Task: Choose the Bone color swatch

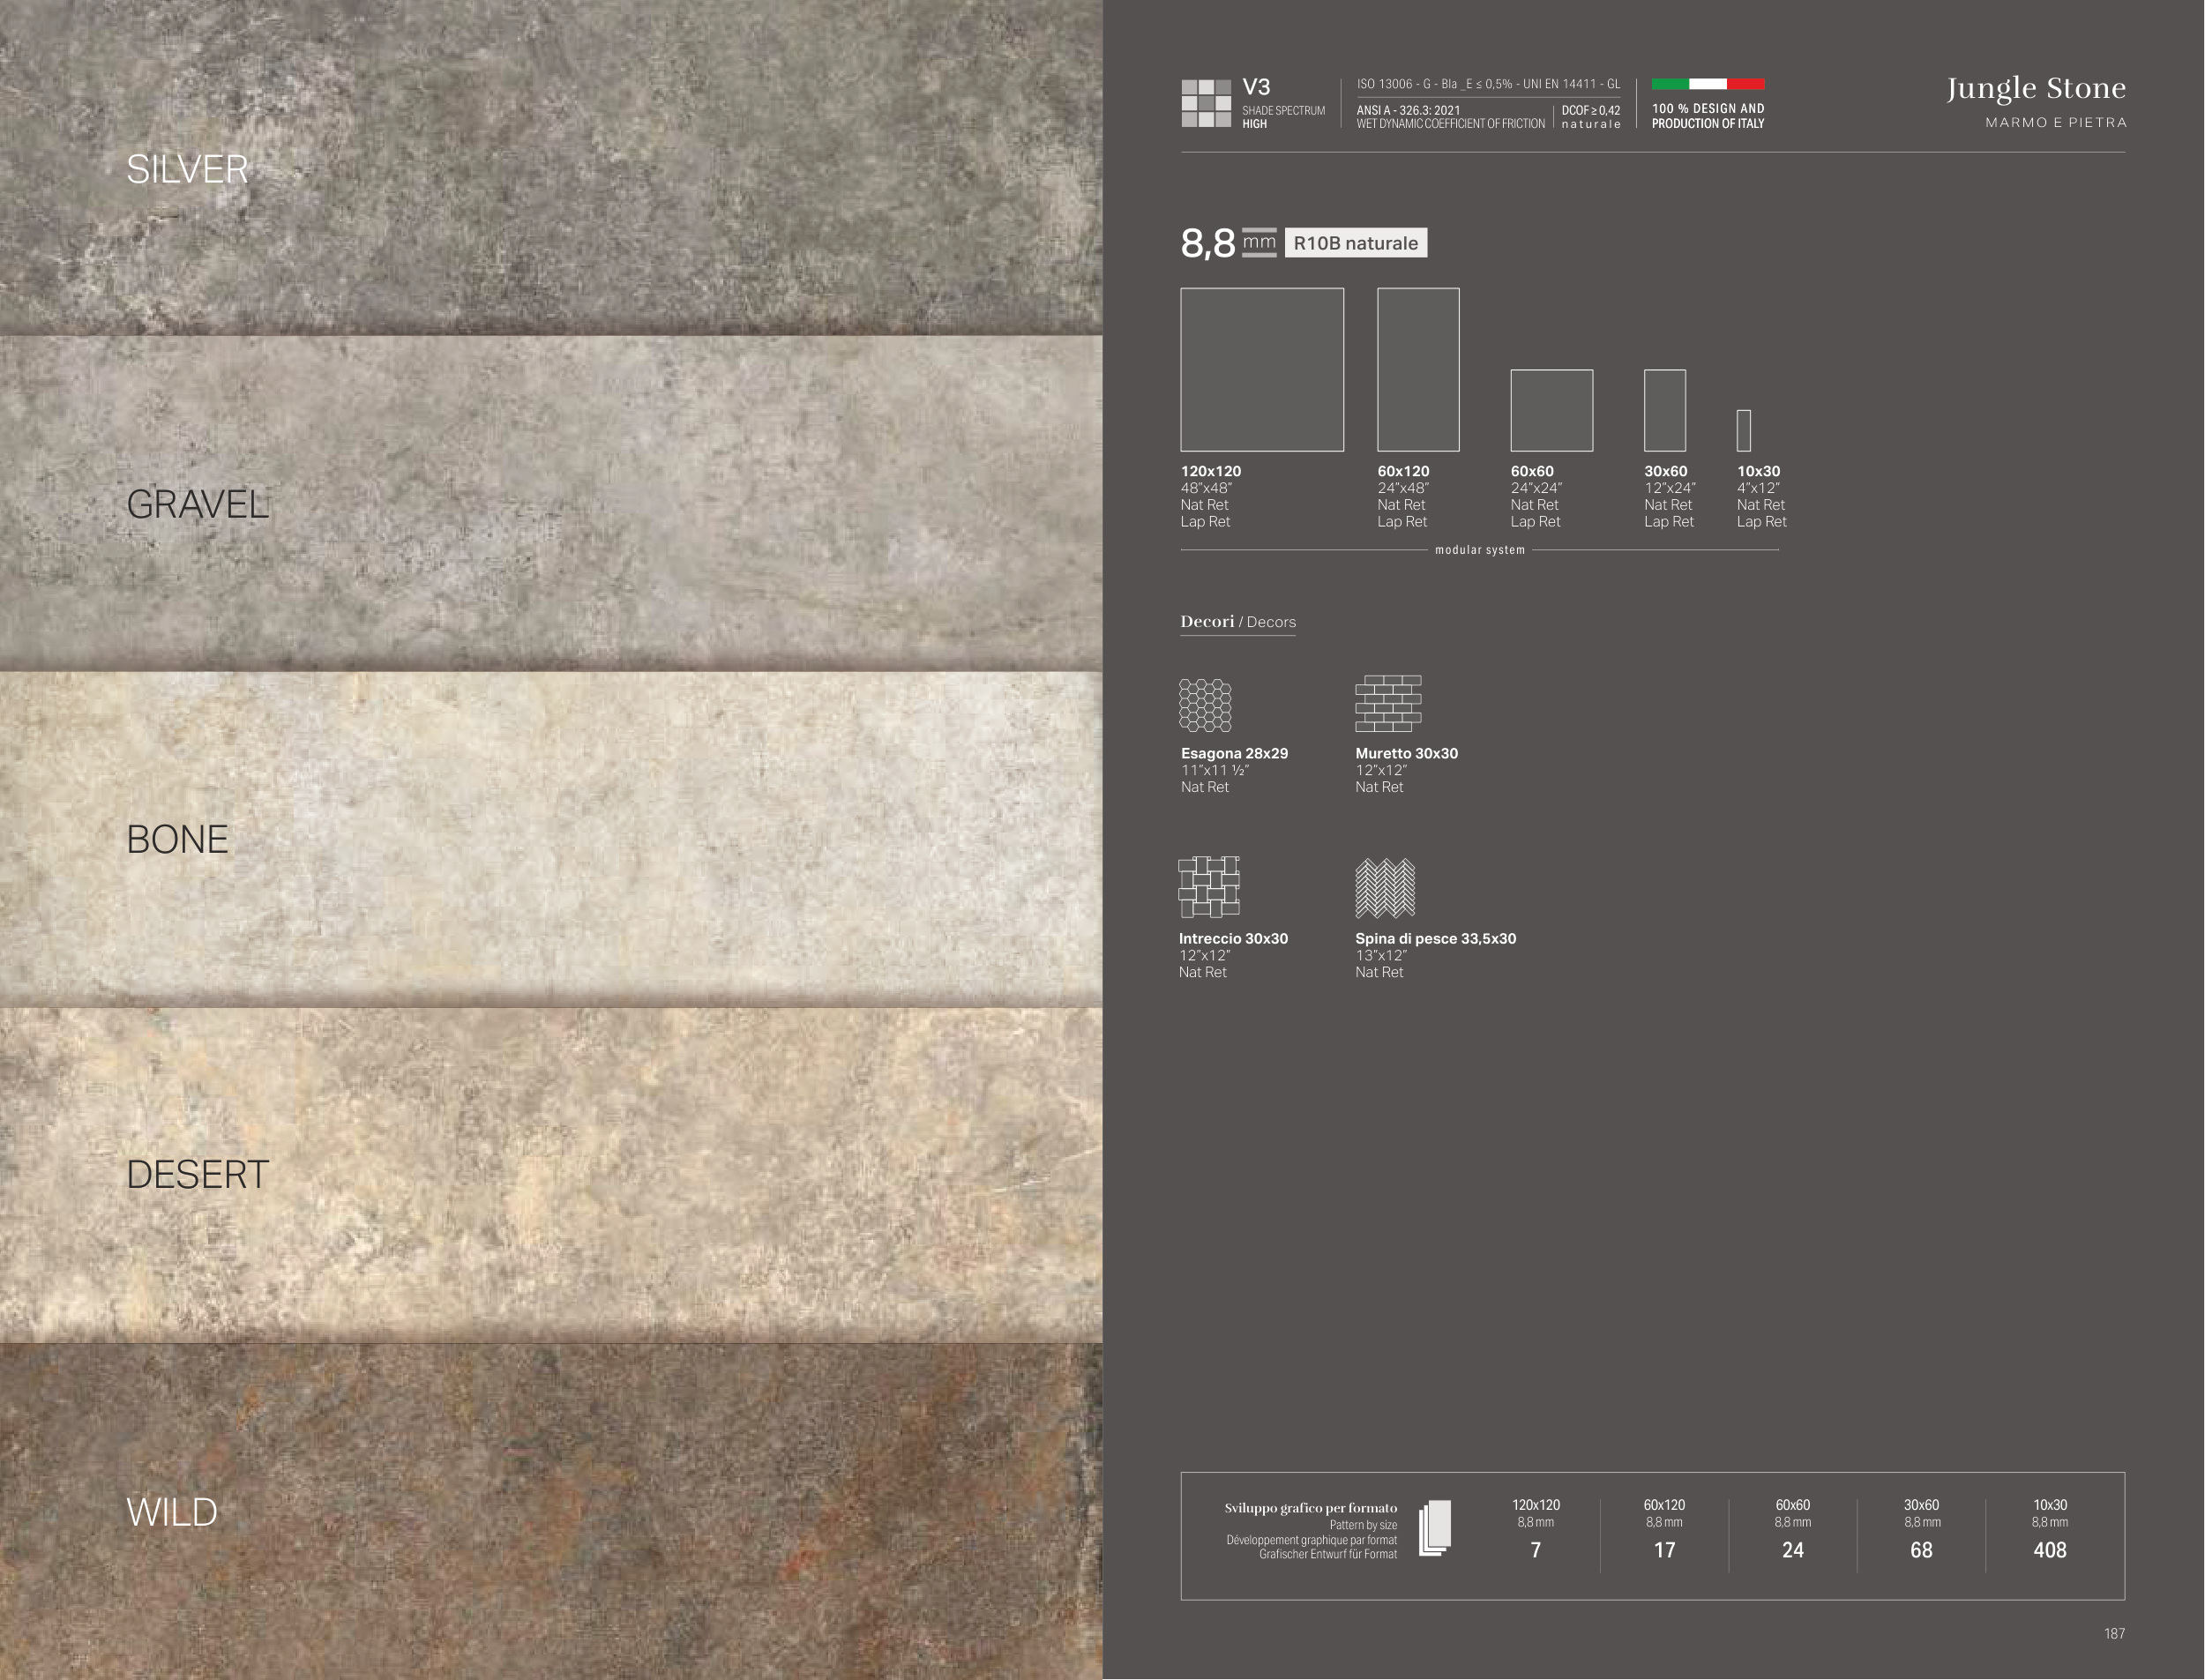Action: click(x=551, y=838)
